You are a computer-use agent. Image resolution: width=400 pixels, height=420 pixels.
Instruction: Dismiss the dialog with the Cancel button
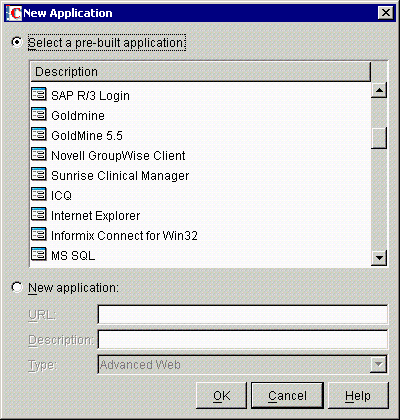pos(287,396)
